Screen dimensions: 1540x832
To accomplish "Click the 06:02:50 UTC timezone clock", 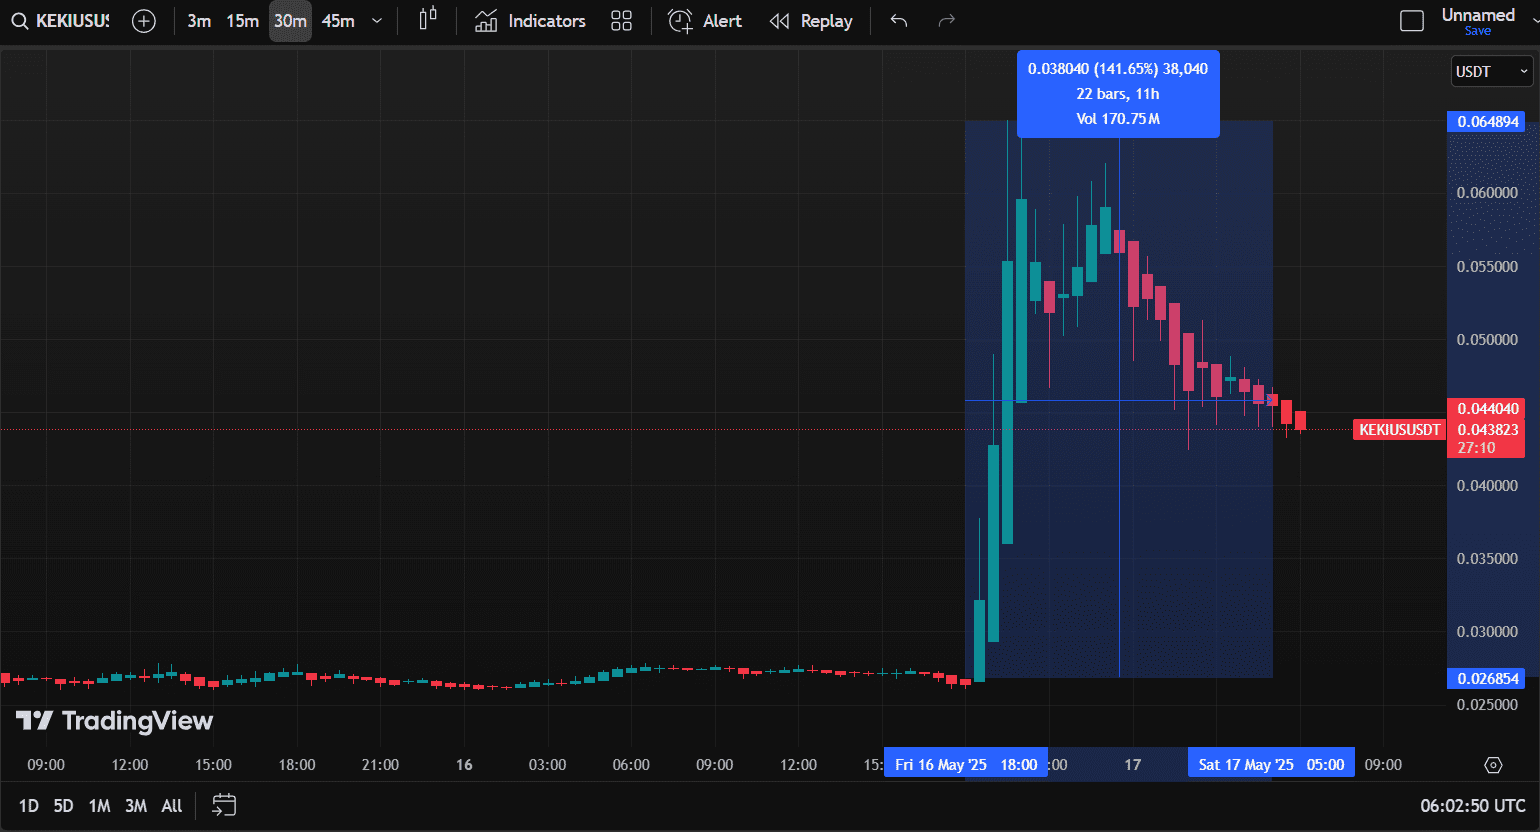I will point(1473,806).
